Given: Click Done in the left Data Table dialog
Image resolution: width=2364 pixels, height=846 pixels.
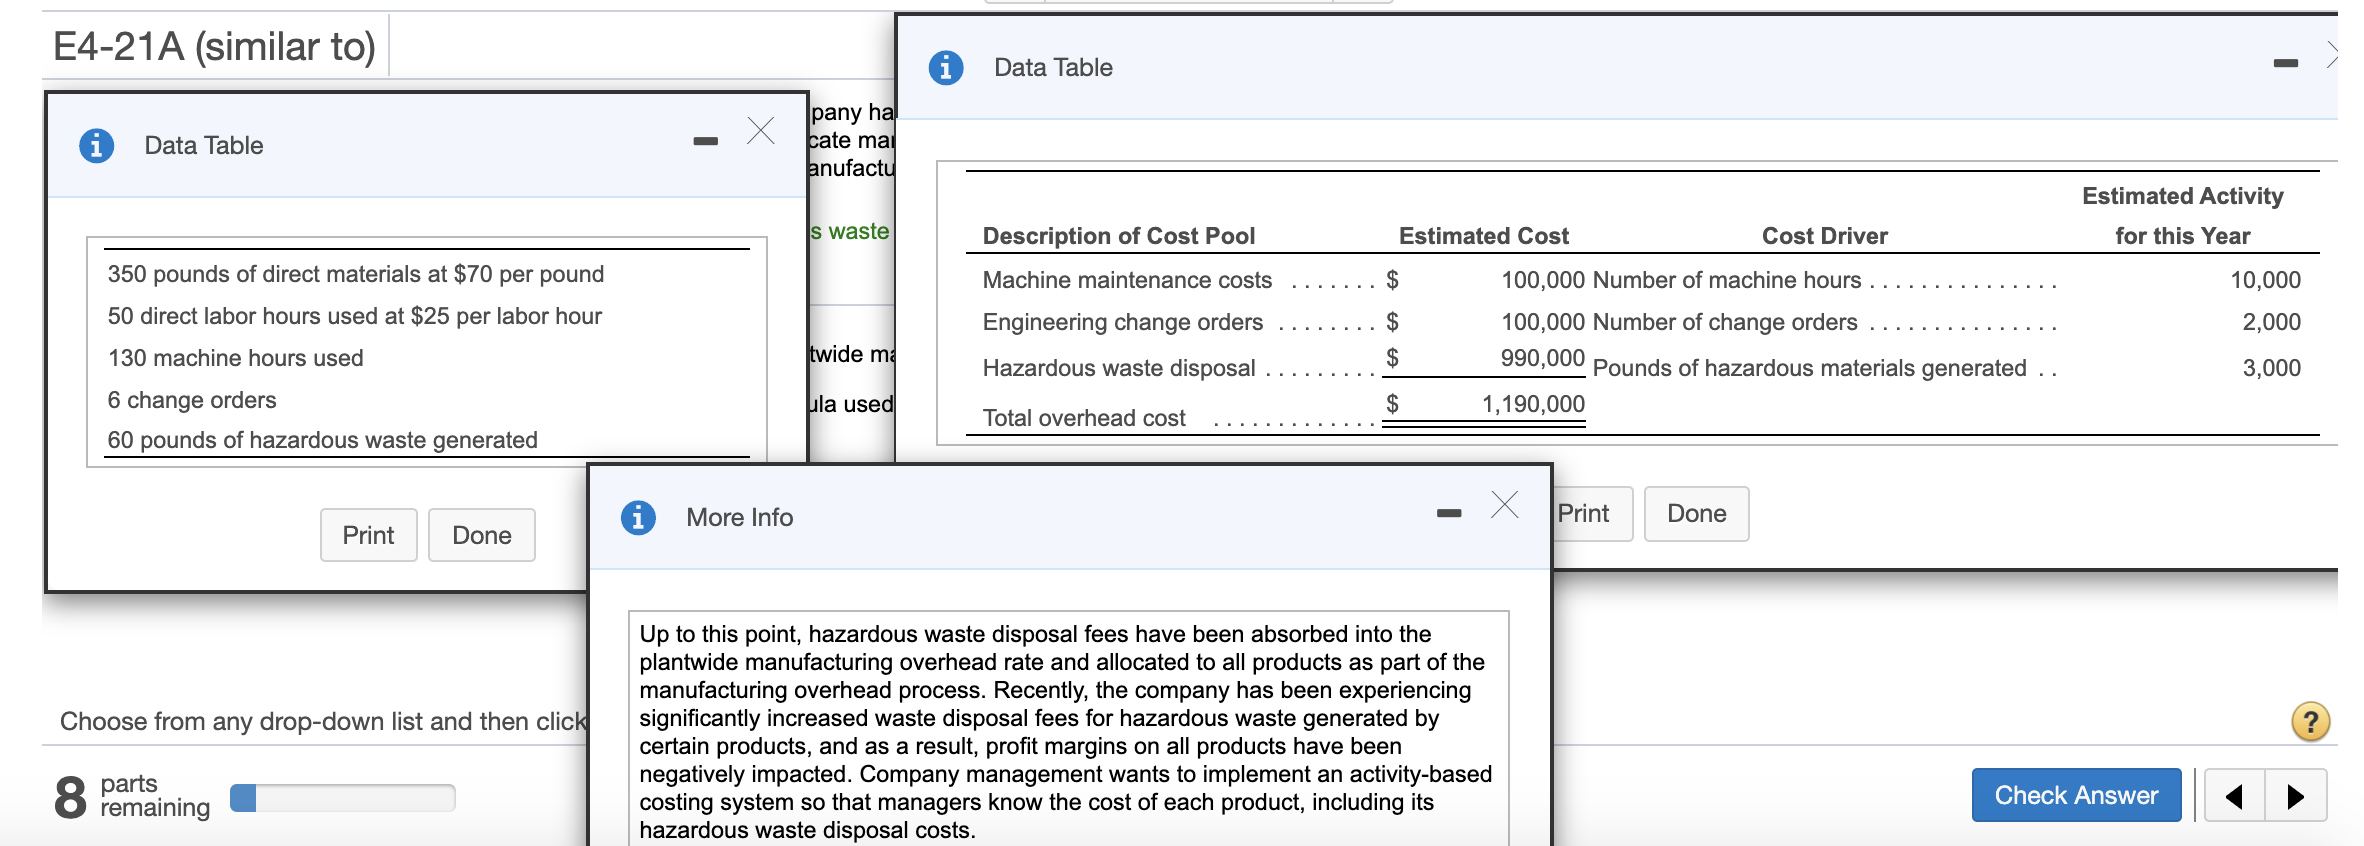Looking at the screenshot, I should [x=482, y=535].
